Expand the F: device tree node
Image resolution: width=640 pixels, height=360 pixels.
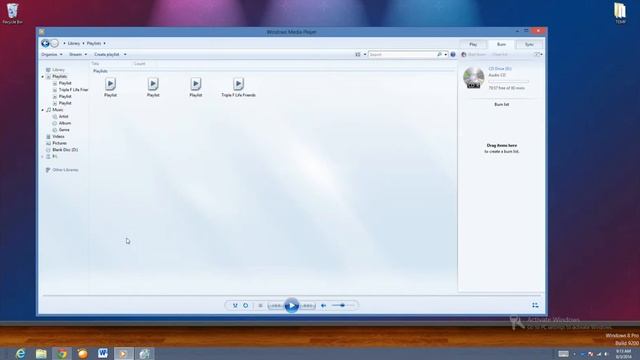coord(42,156)
